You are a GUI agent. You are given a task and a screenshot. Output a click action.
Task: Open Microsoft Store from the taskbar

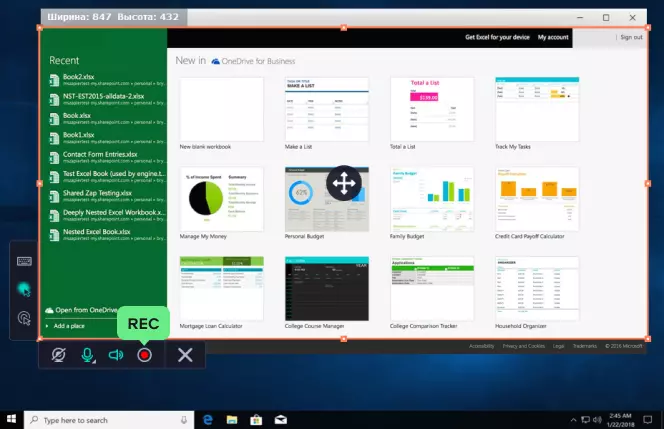coord(256,420)
